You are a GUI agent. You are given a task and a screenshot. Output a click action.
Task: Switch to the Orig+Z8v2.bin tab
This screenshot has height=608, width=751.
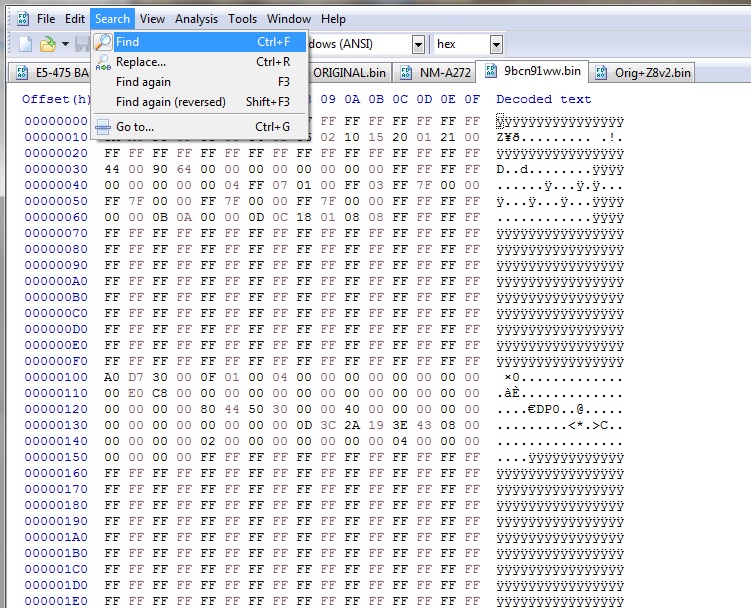[x=642, y=73]
